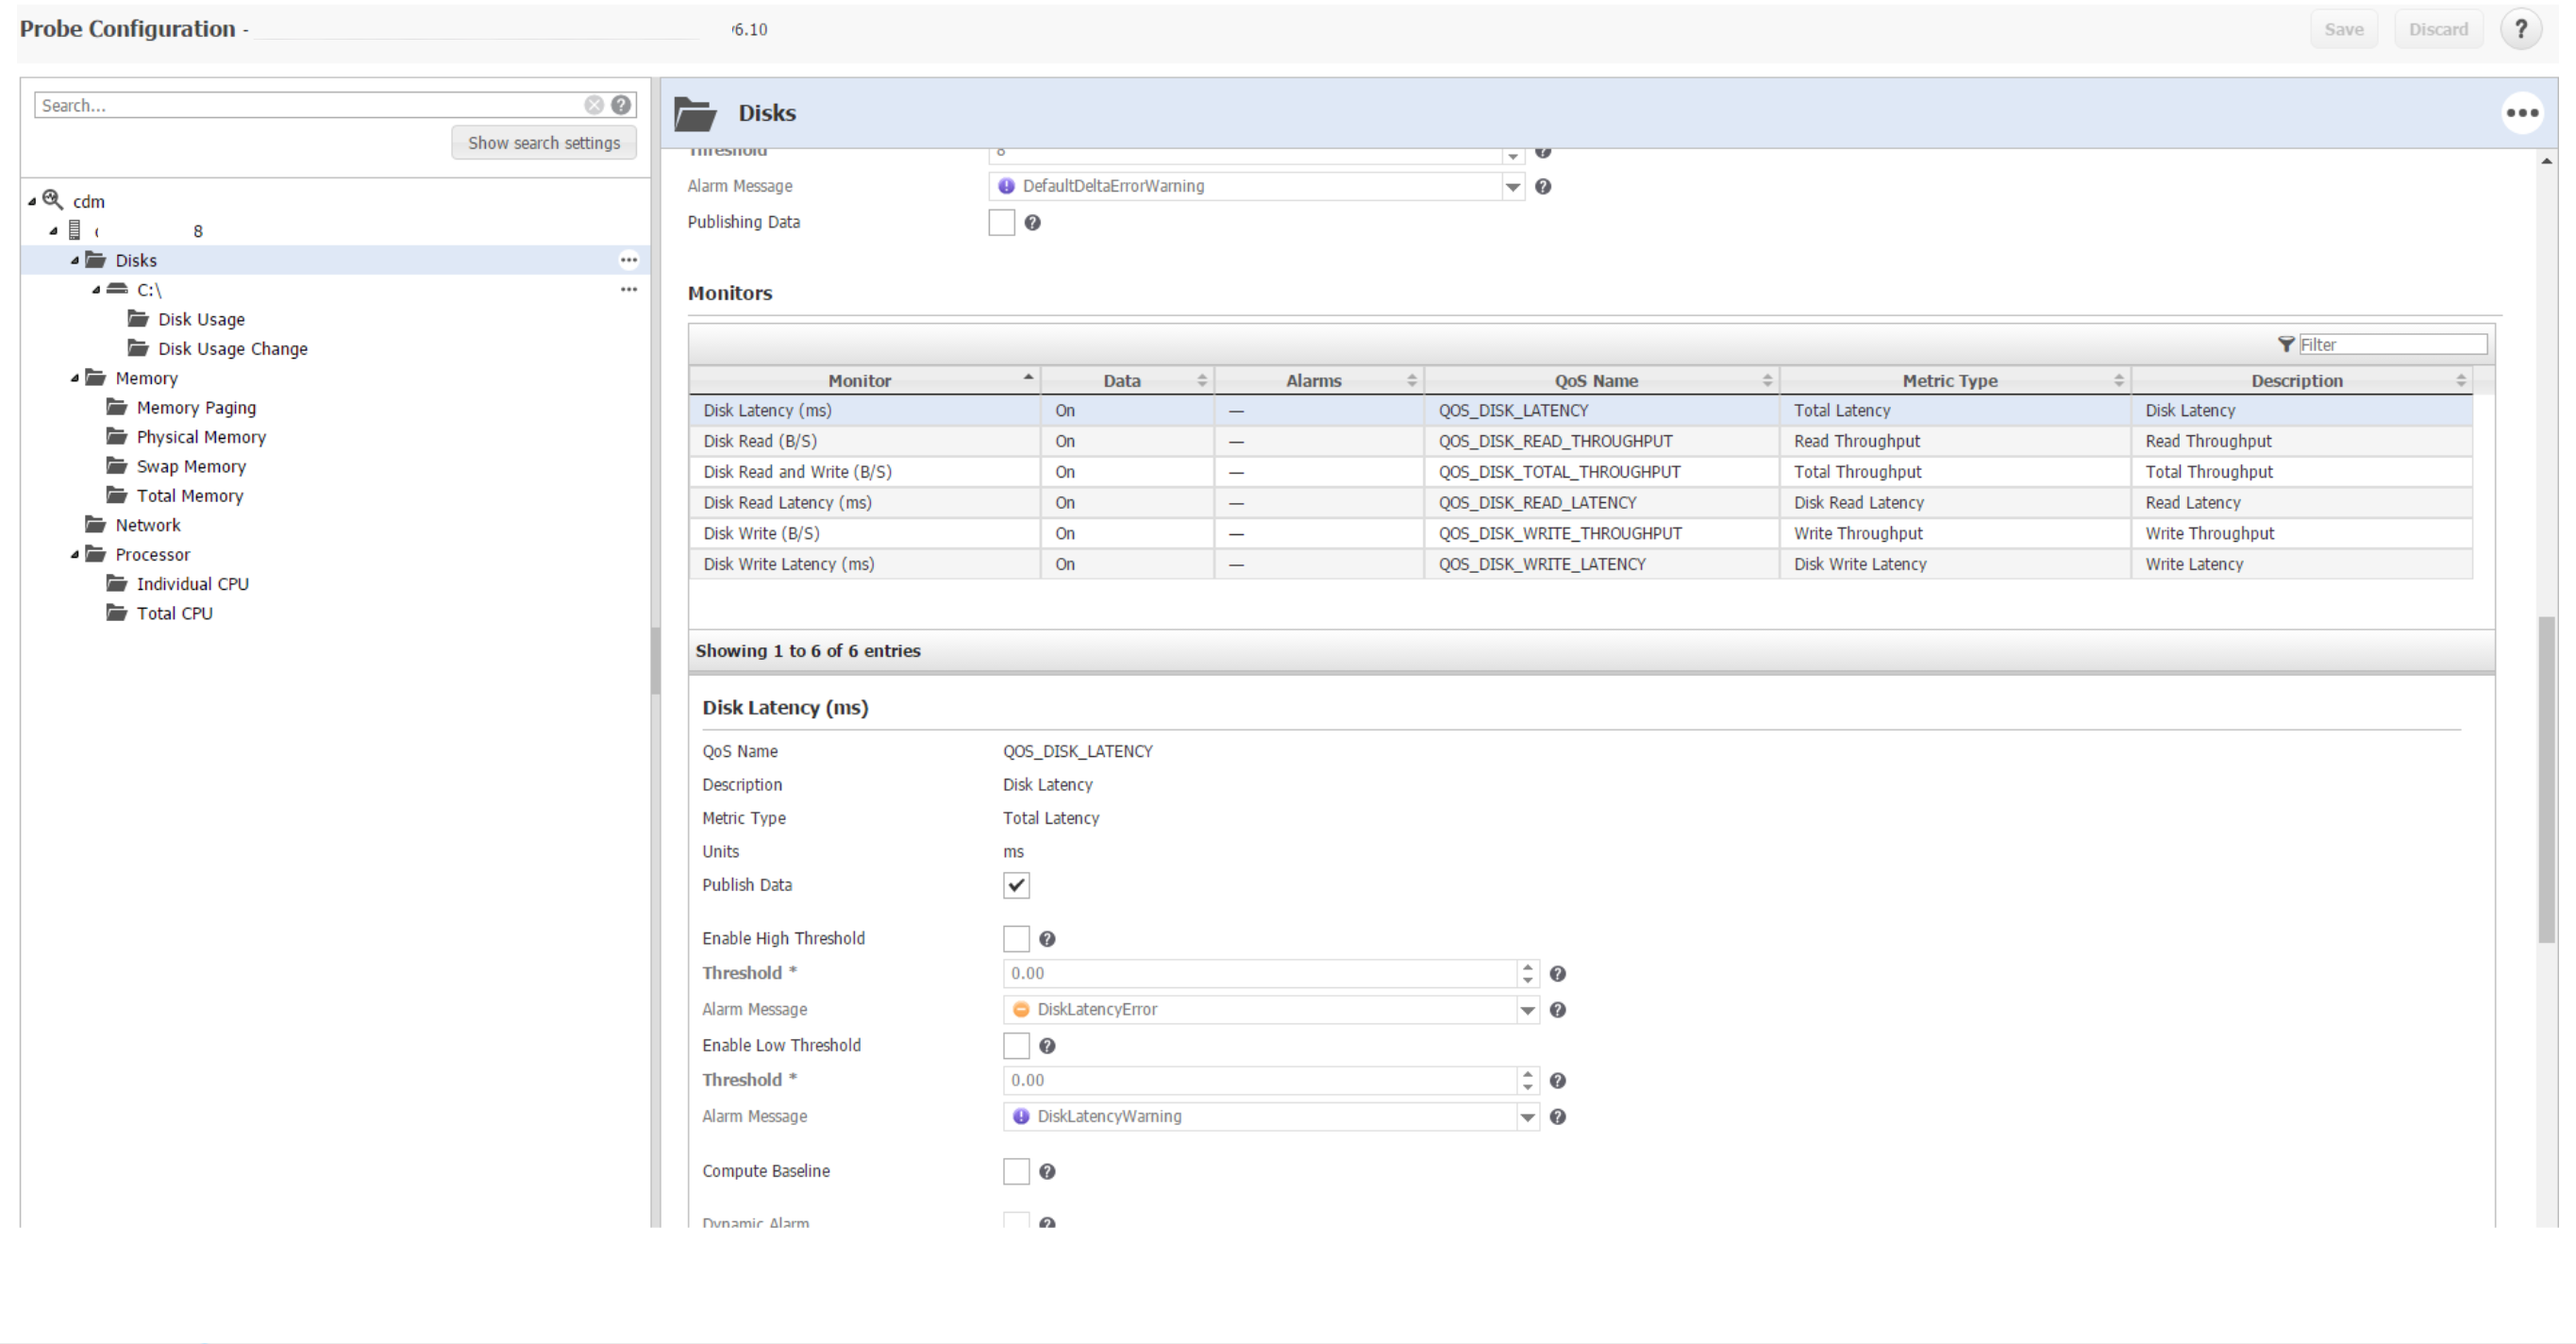Select the Network folder in the tree
This screenshot has width=2576, height=1344.
click(x=147, y=525)
